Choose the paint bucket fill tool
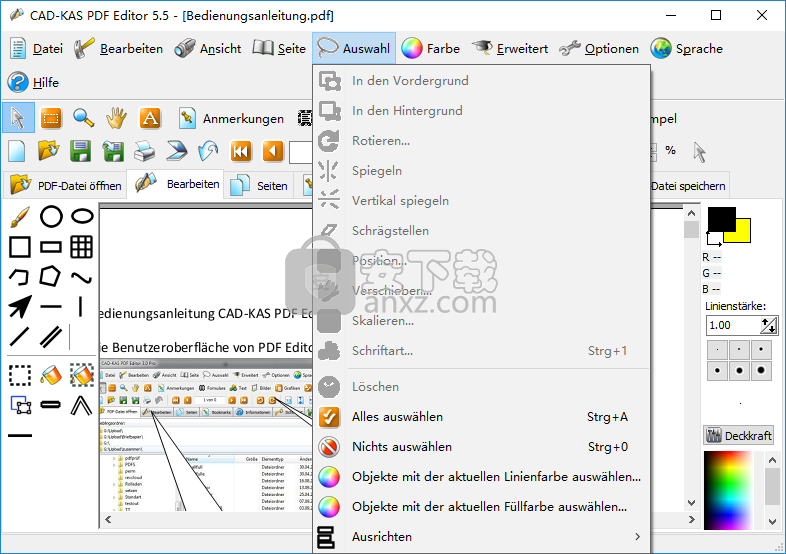This screenshot has width=786, height=554. click(51, 375)
